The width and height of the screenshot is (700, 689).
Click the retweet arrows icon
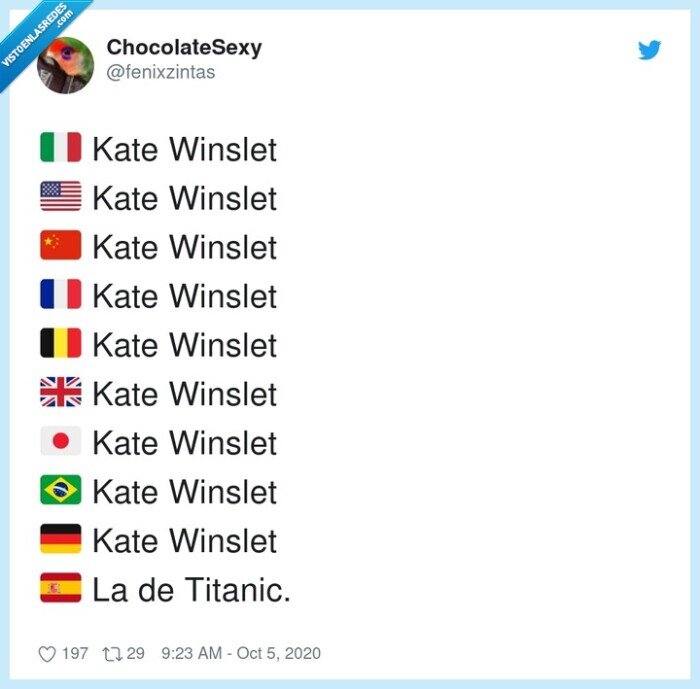[x=111, y=654]
